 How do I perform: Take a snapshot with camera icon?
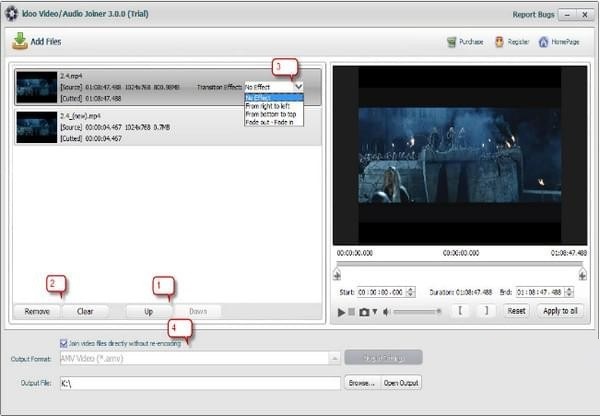coord(364,312)
